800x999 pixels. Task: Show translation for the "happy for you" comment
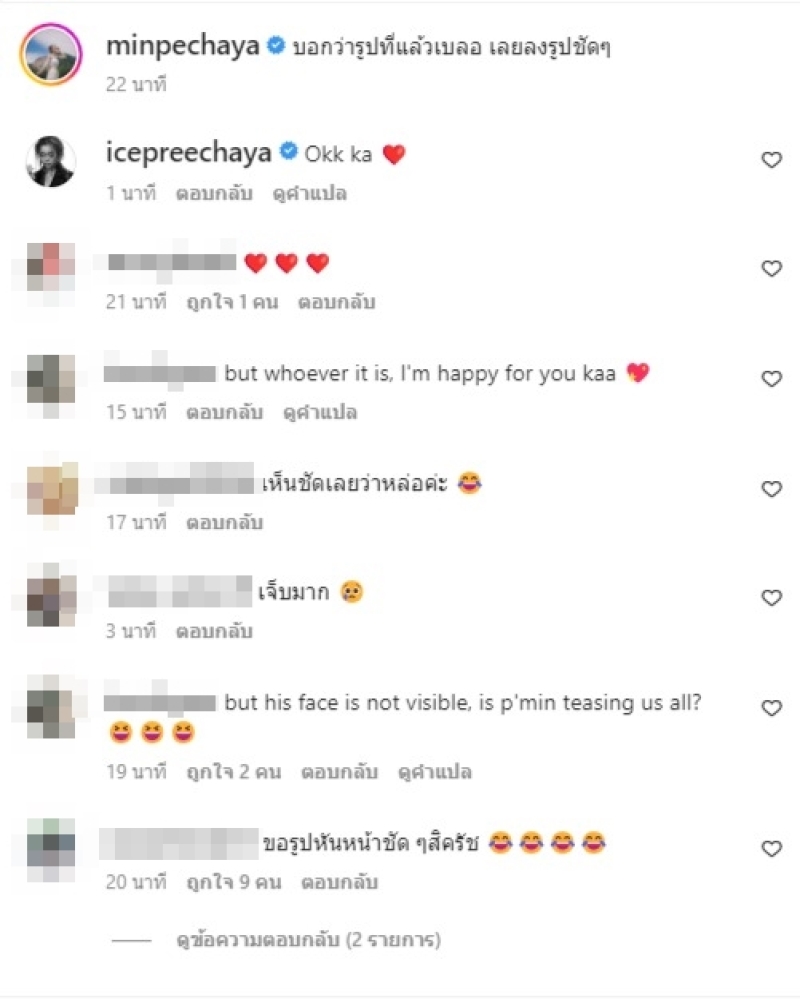point(320,412)
